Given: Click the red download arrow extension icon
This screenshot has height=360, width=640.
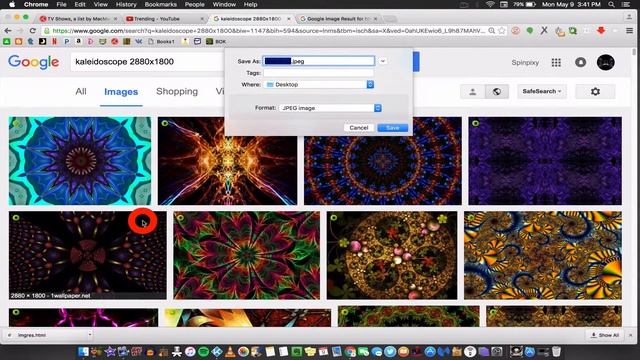Looking at the screenshot, I should click(x=601, y=31).
